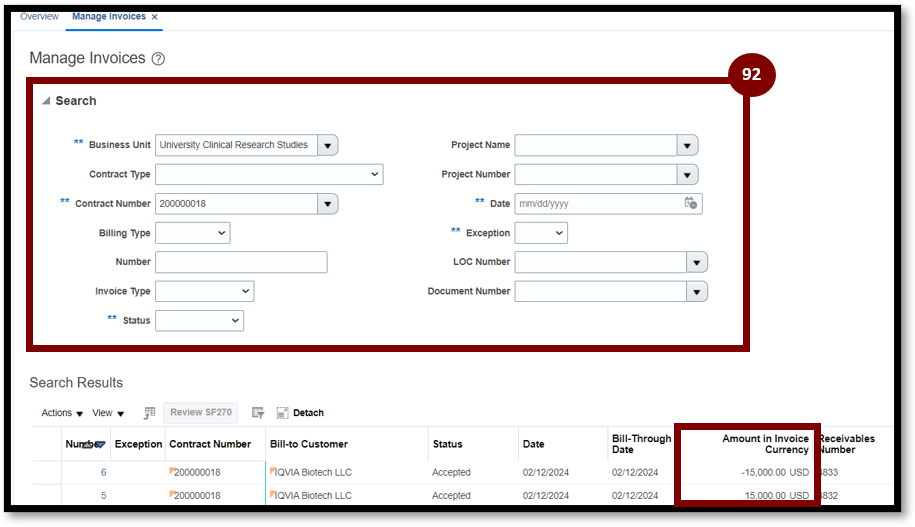Screen dimensions: 915x527
Task: Click the Date column header in results
Action: click(533, 444)
